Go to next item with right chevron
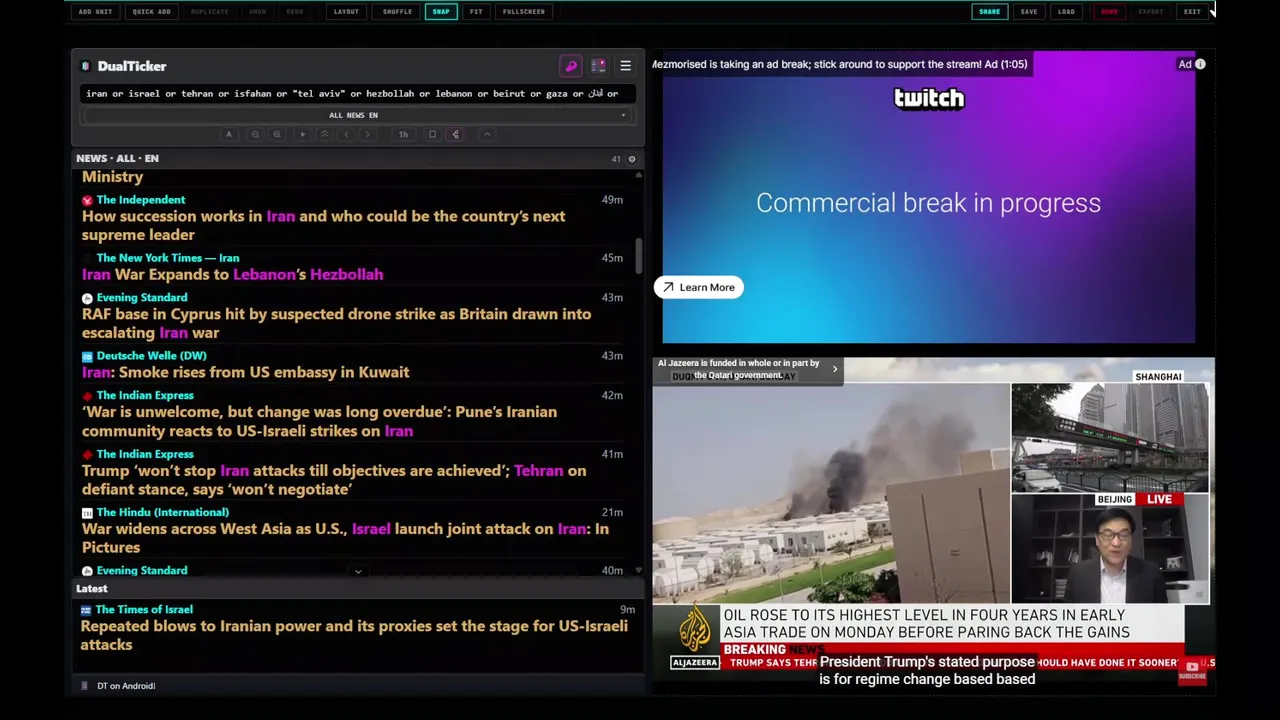Screen dimensions: 1280x720 [367, 134]
